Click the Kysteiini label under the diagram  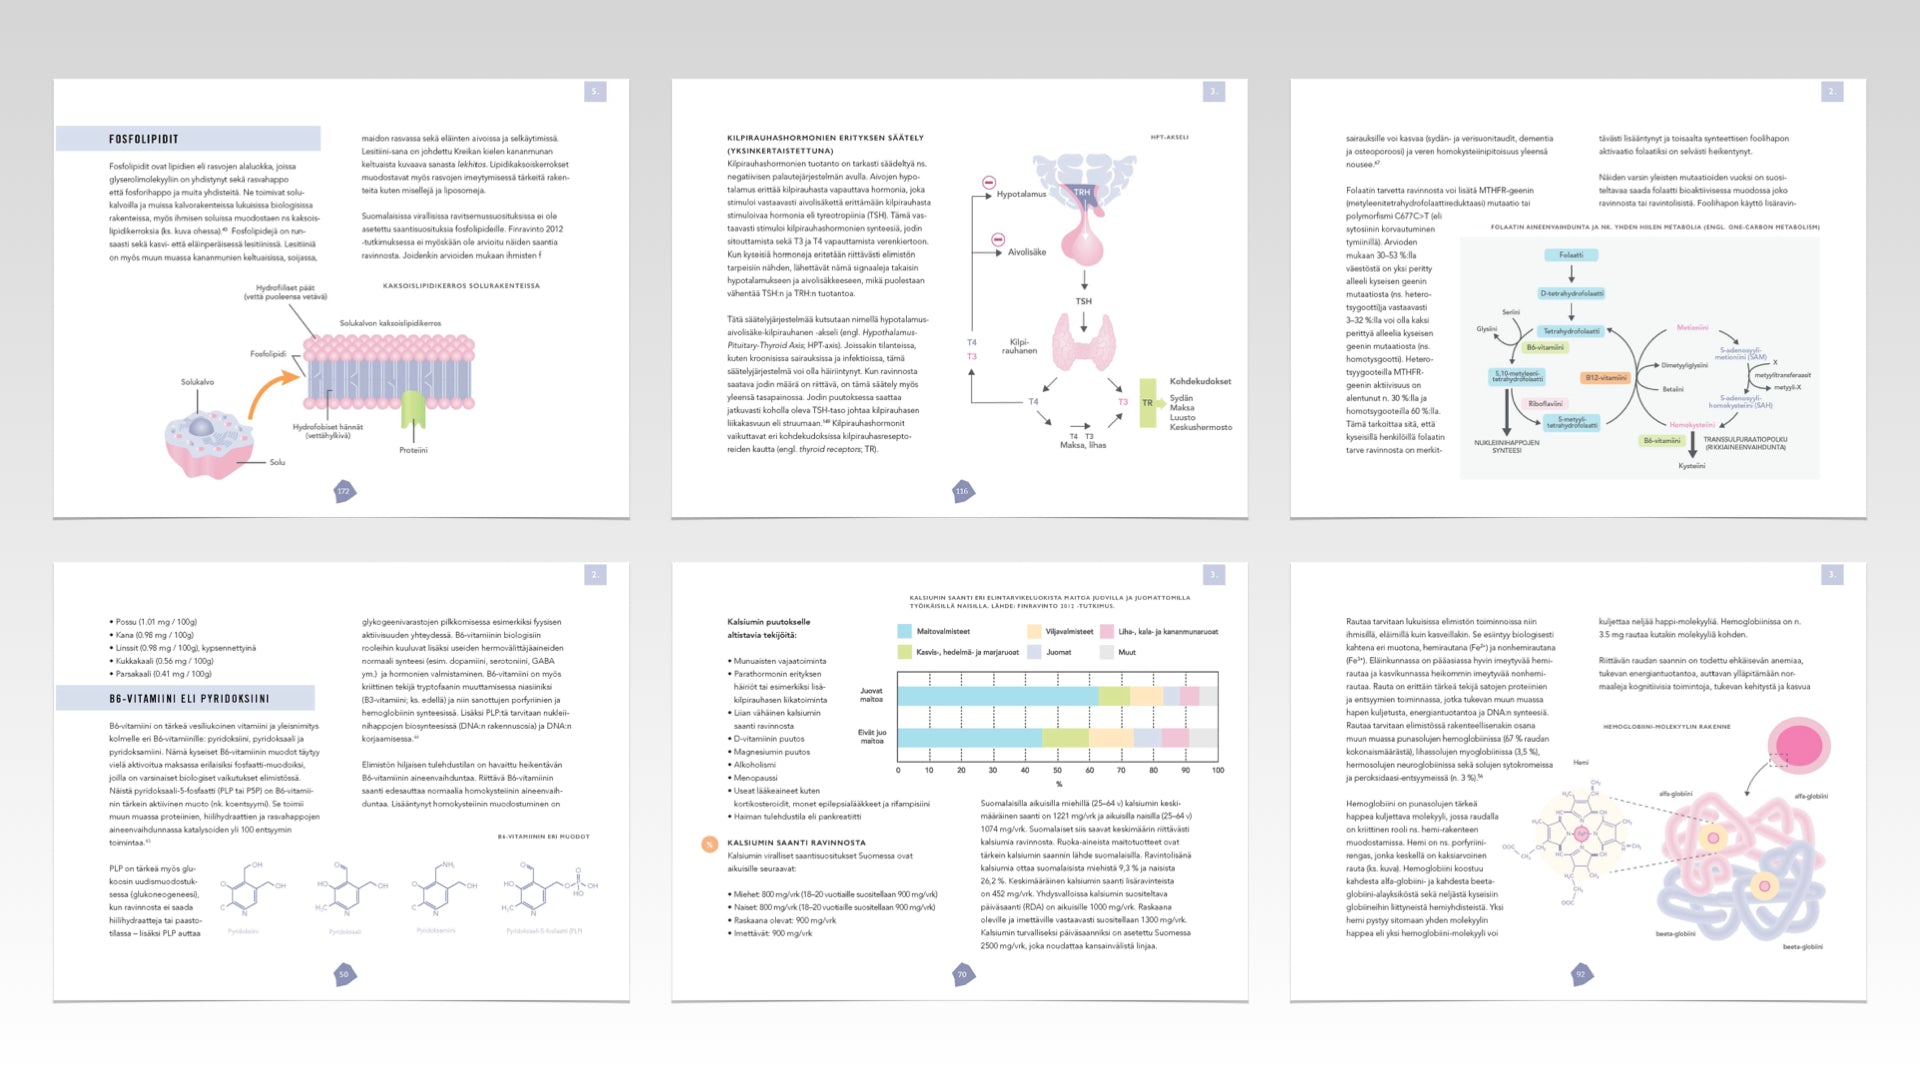1692,466
